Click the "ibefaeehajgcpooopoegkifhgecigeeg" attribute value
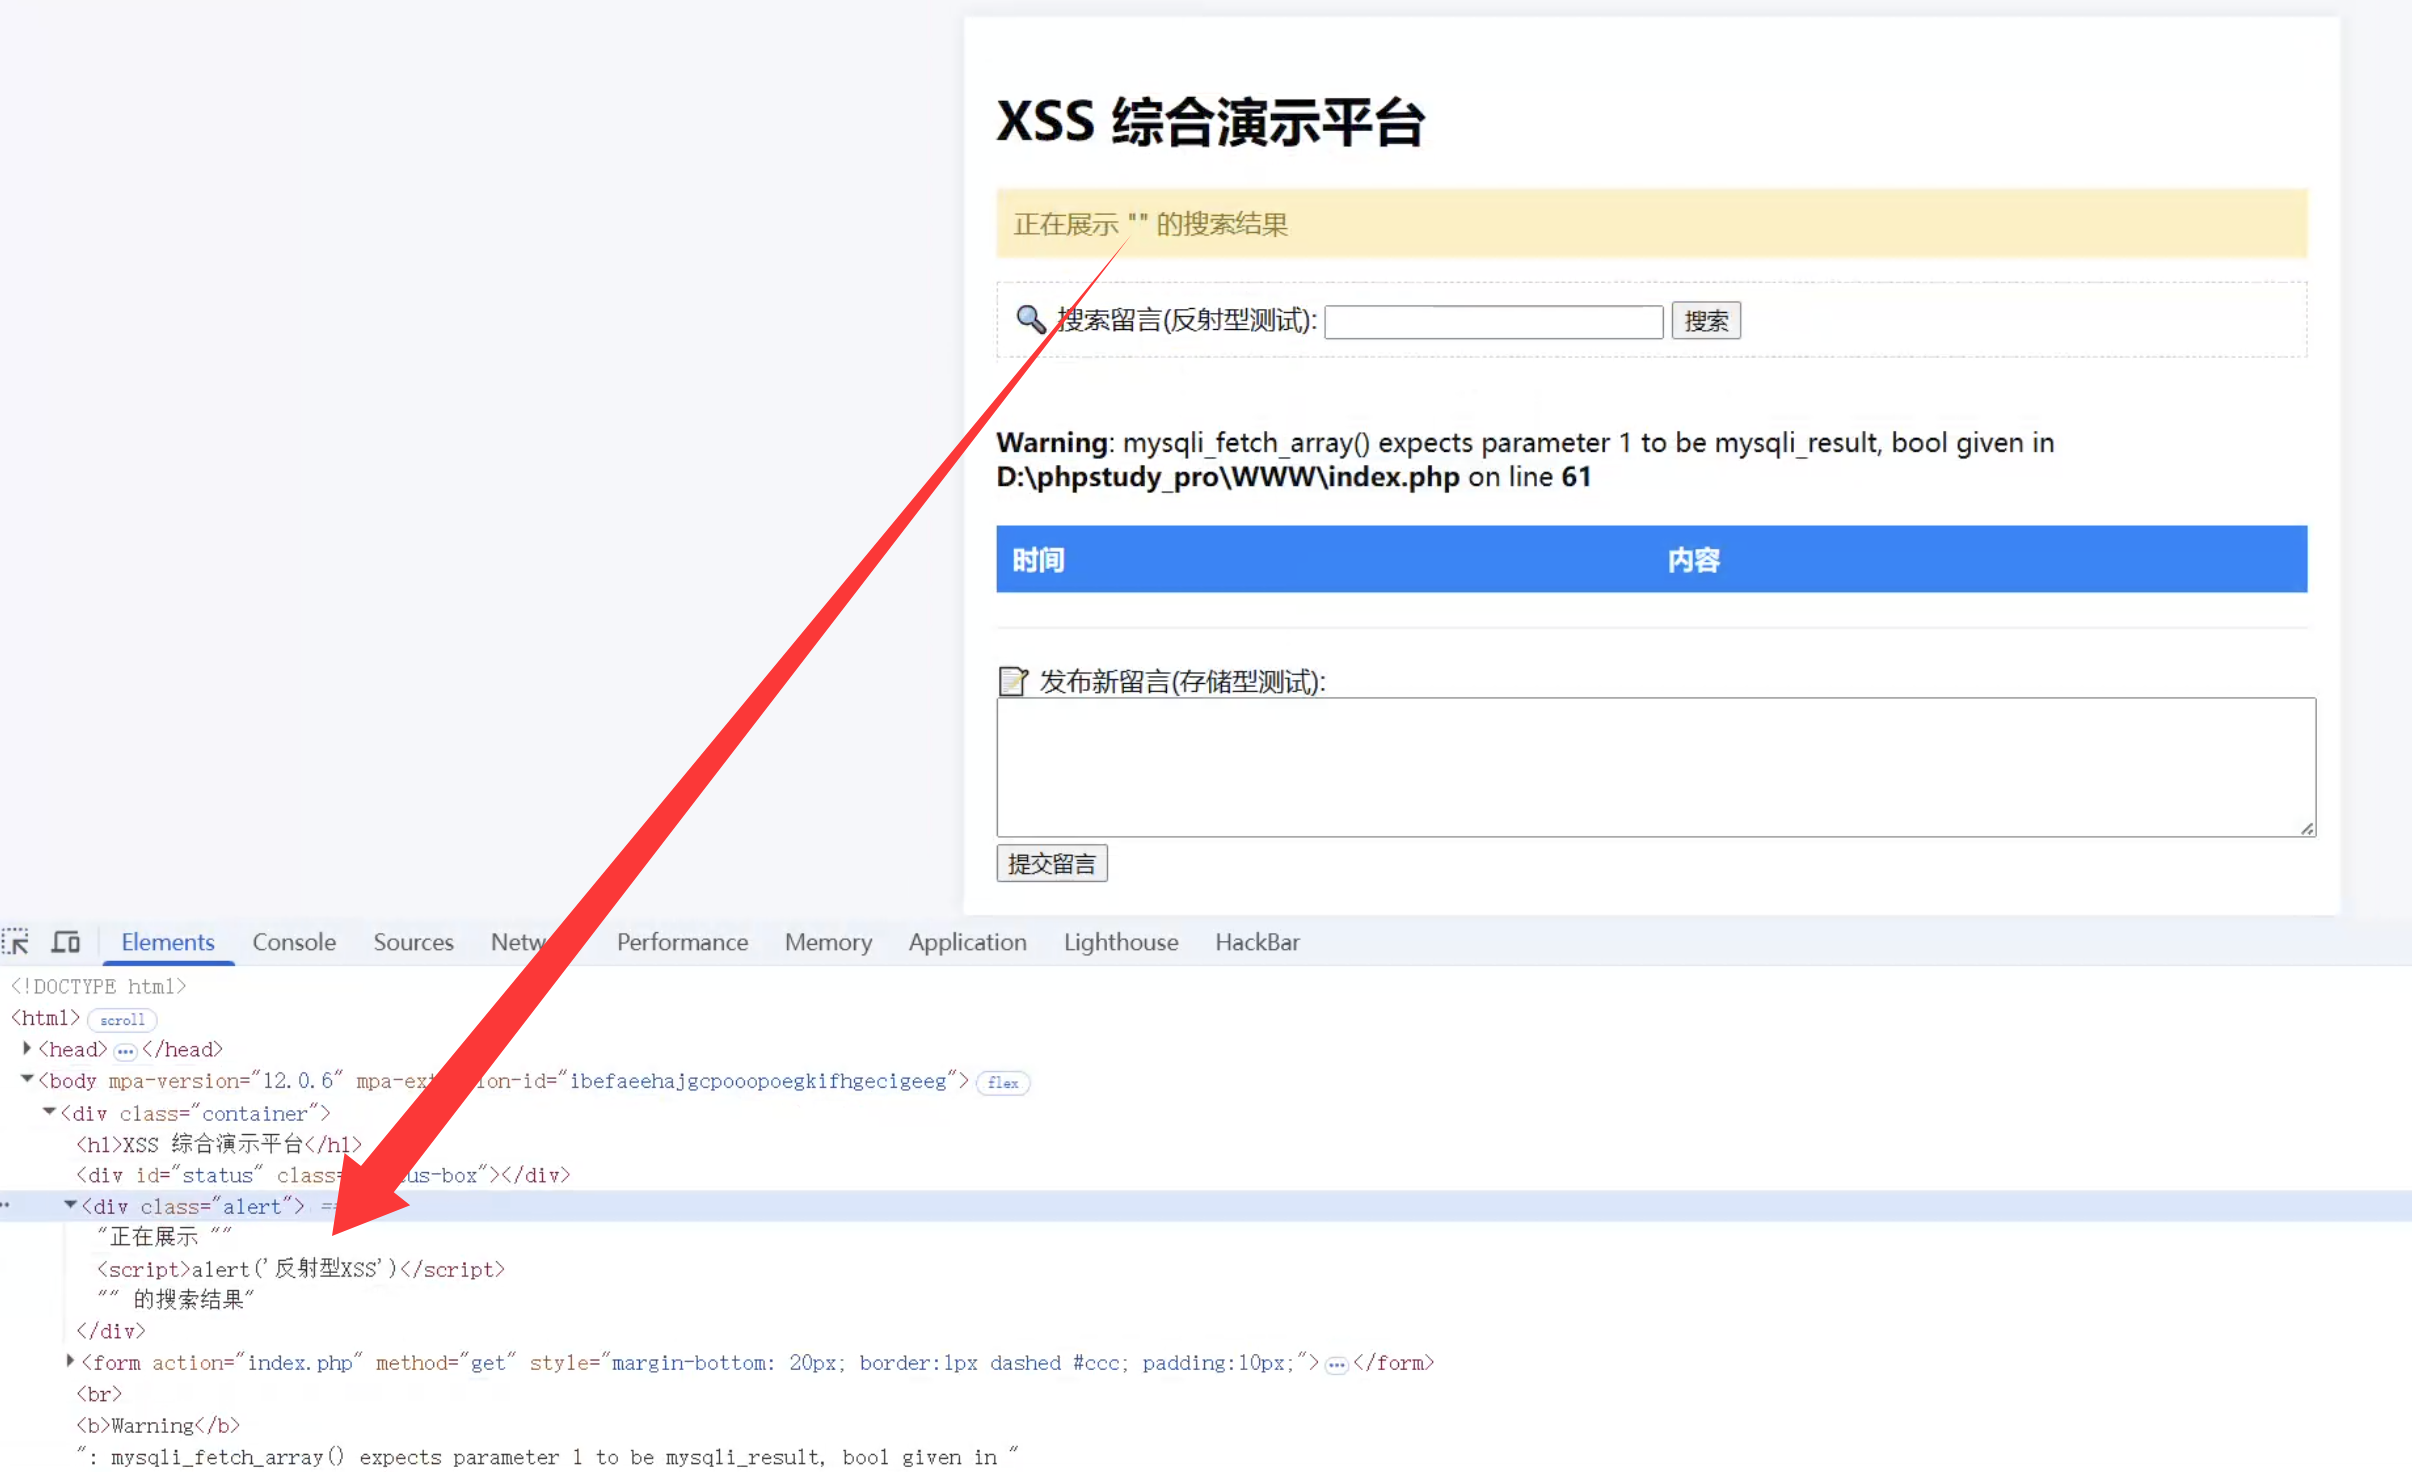 coord(758,1081)
